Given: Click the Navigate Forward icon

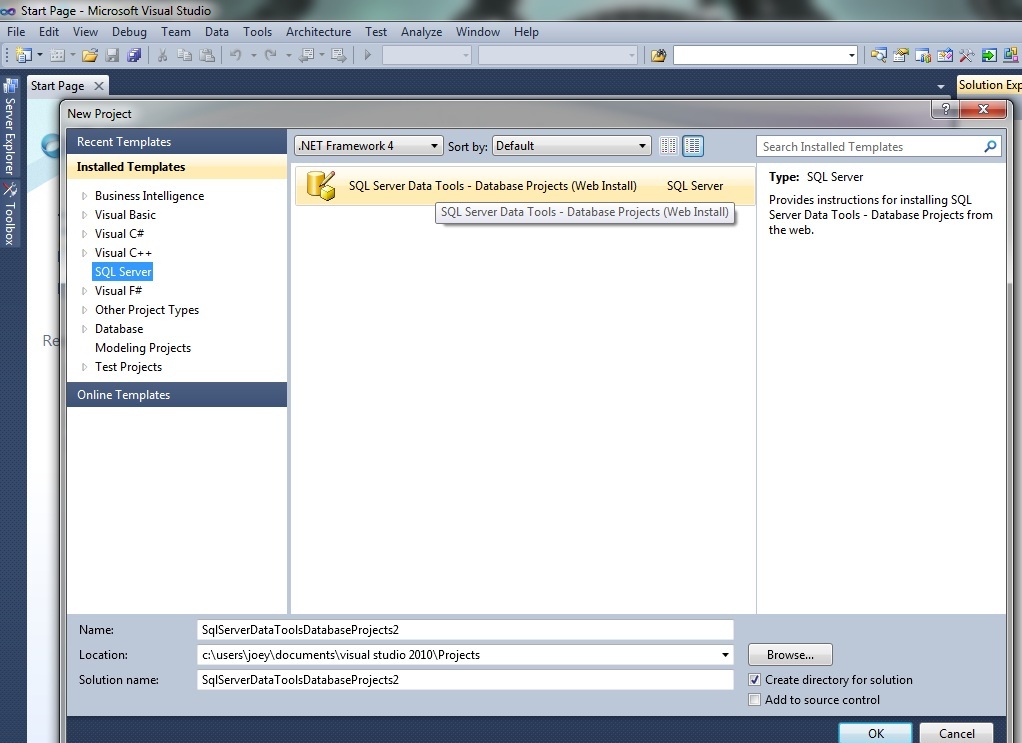Looking at the screenshot, I should tap(338, 55).
